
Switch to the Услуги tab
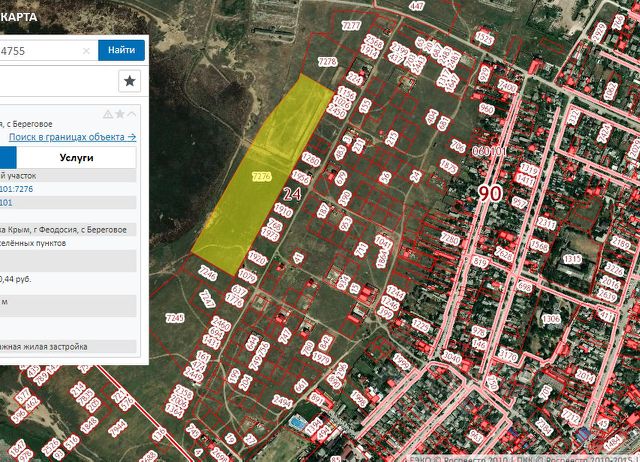[x=76, y=158]
